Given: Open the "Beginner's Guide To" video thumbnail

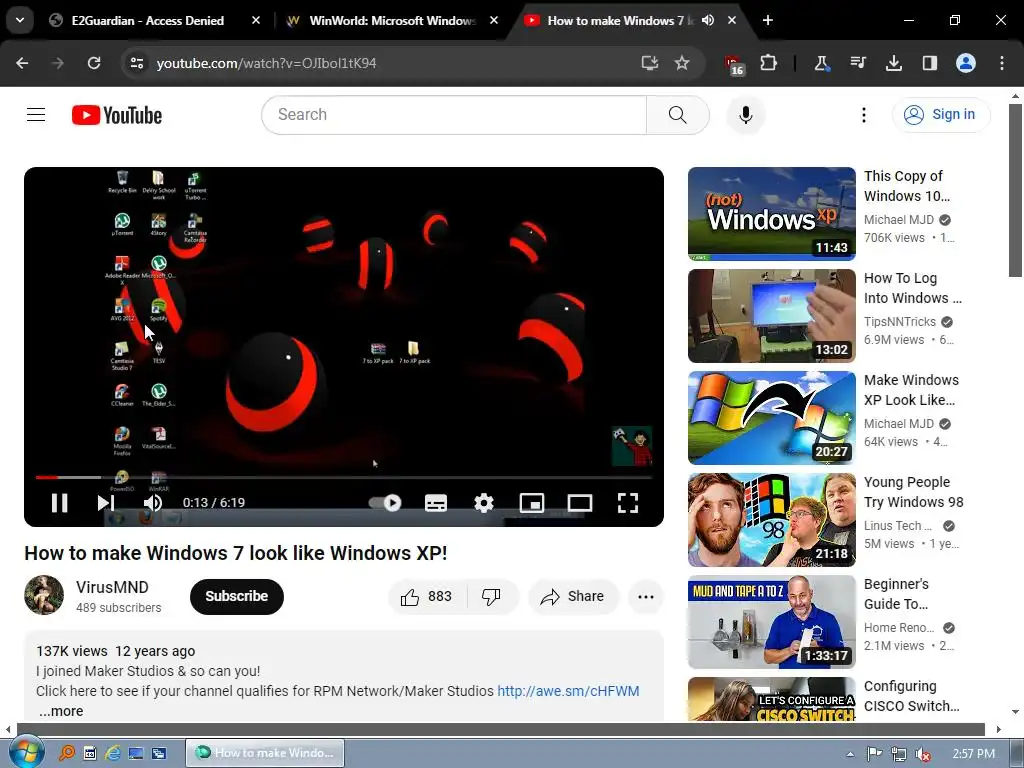Looking at the screenshot, I should [x=771, y=622].
